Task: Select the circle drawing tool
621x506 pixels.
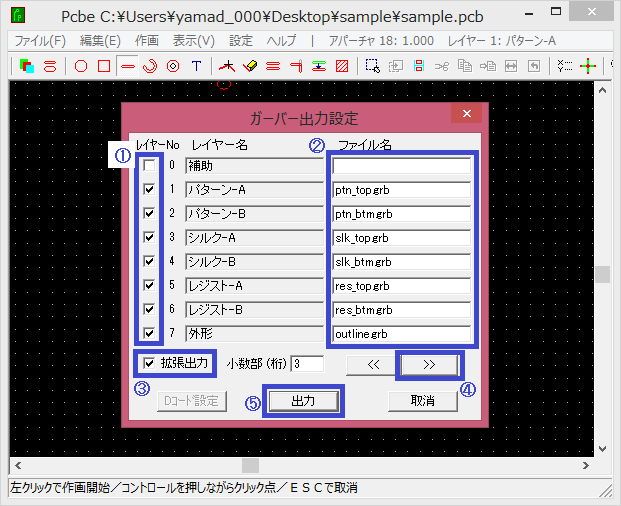Action: 81,66
